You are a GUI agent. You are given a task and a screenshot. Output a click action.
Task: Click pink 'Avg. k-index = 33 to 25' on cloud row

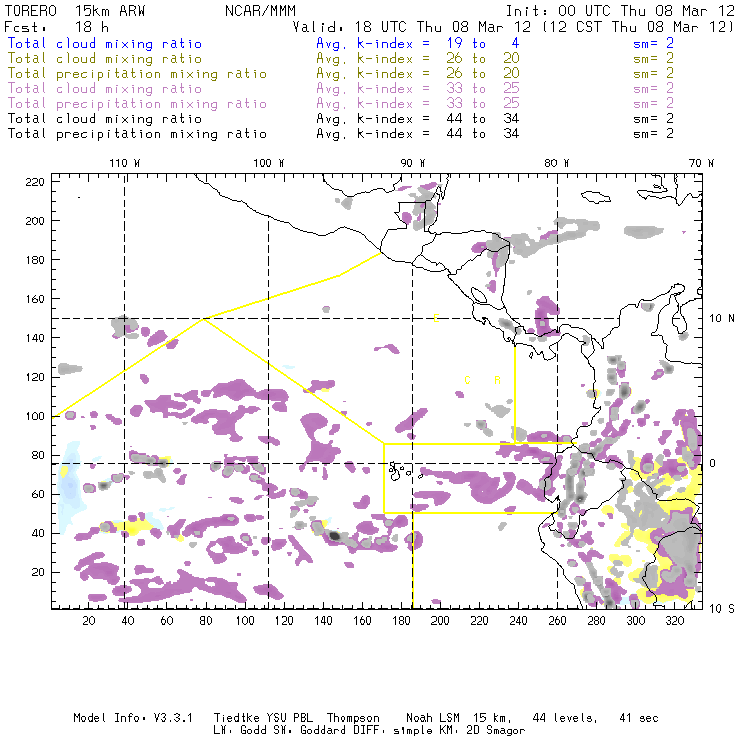418,89
